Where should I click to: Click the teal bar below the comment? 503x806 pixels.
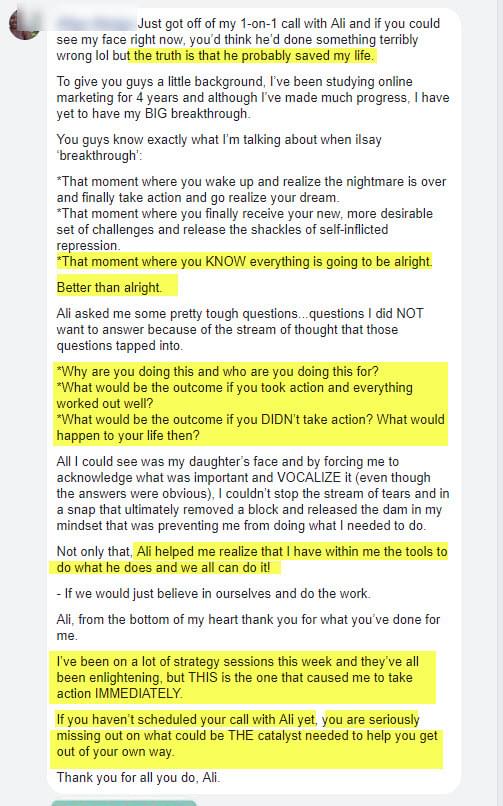[124, 803]
